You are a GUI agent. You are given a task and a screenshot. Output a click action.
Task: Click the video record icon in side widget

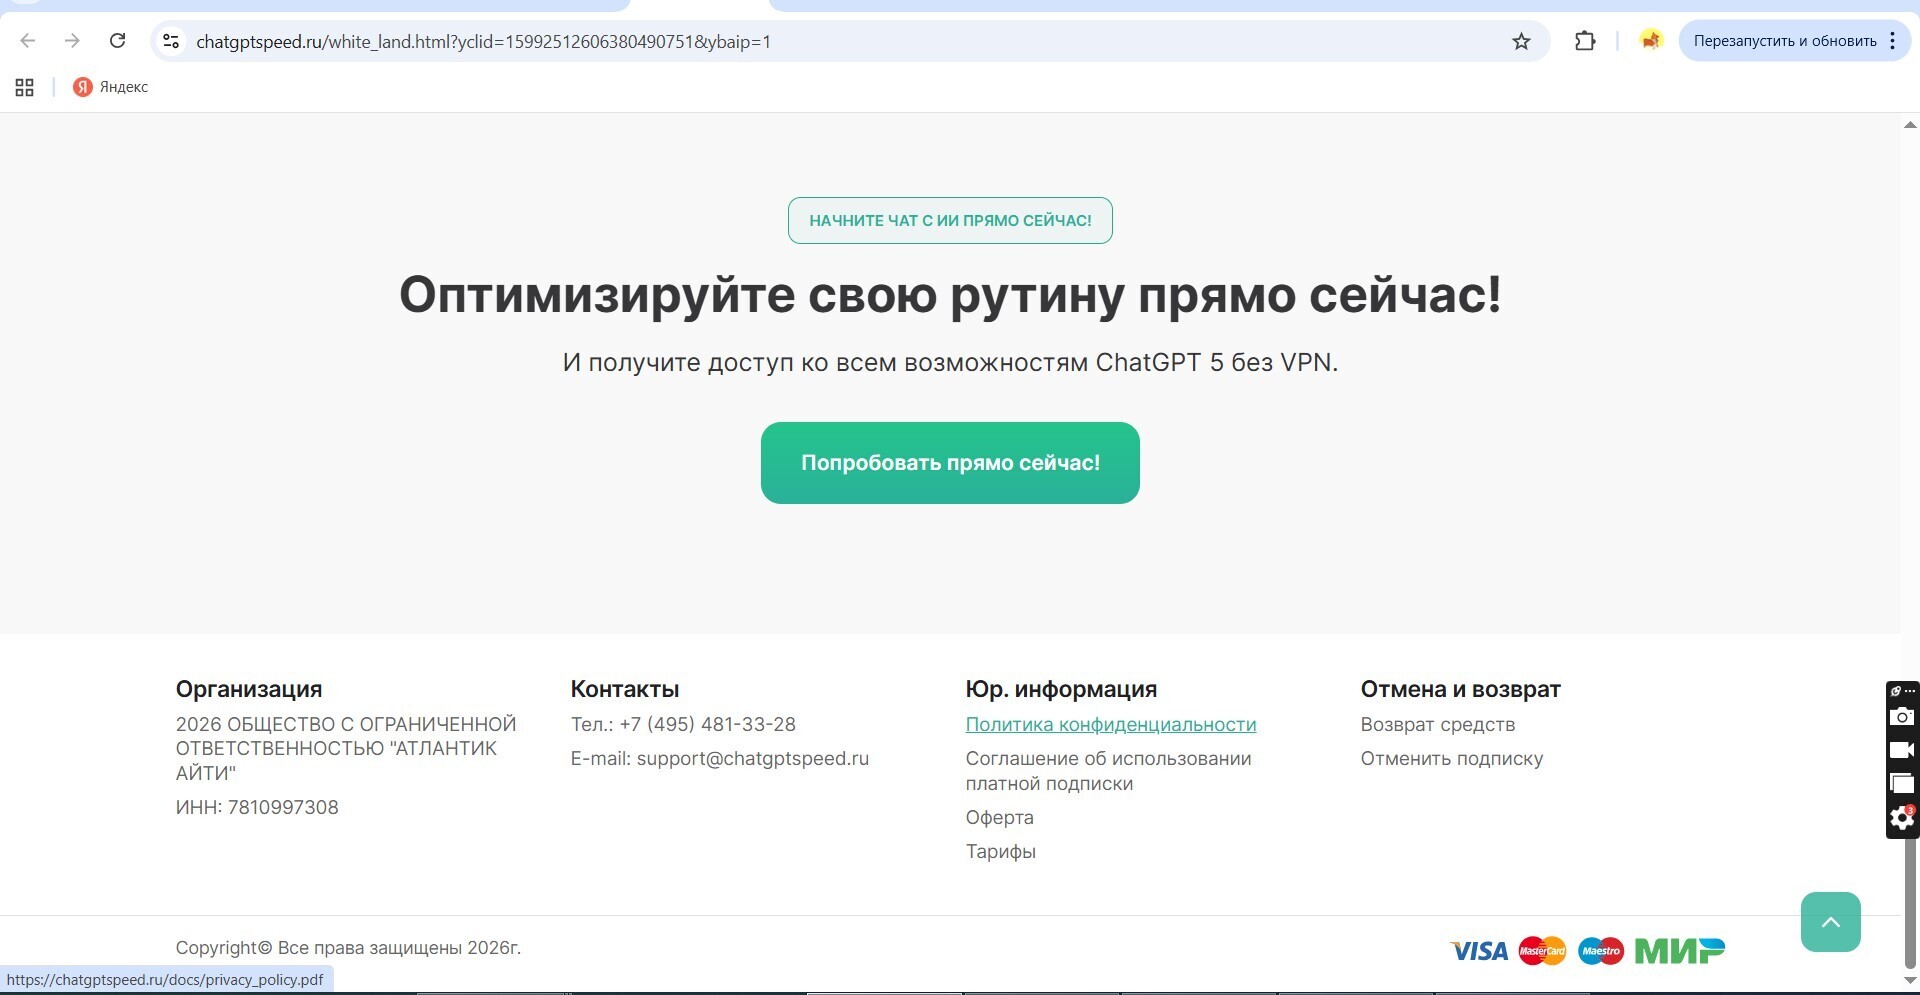1902,750
